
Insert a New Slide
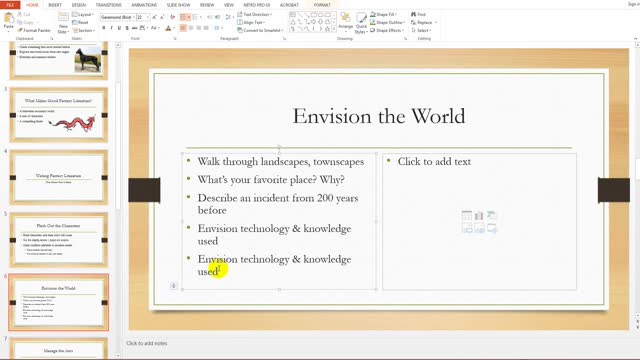63,23
